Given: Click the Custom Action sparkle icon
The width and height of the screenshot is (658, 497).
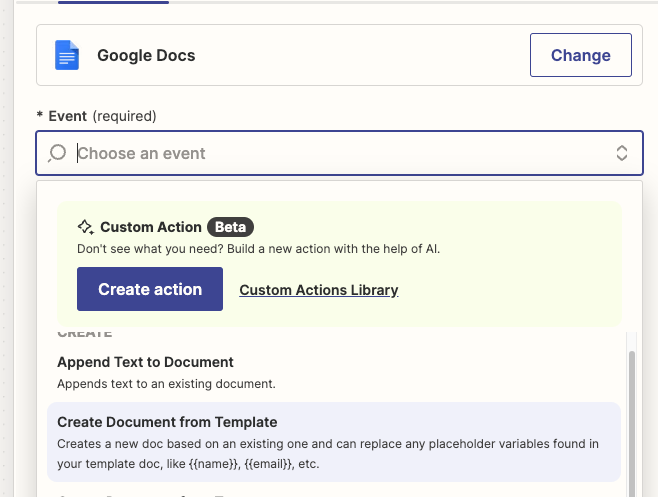Looking at the screenshot, I should [86, 227].
